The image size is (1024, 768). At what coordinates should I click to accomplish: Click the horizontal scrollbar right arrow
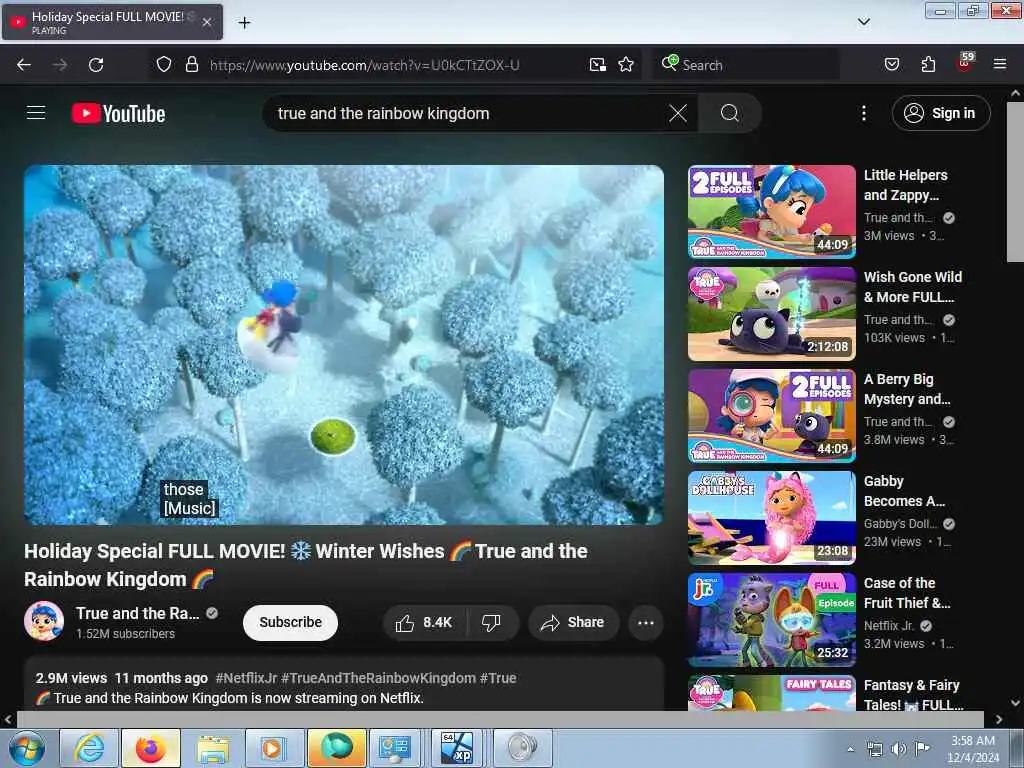point(999,719)
